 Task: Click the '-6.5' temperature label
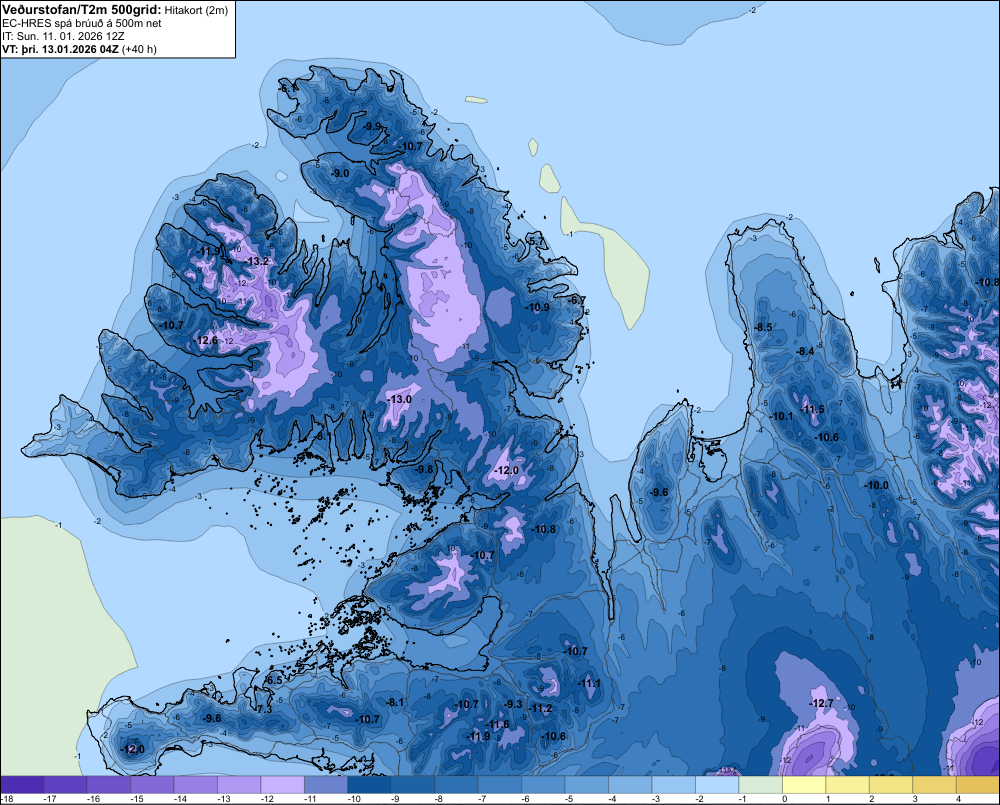[274, 681]
